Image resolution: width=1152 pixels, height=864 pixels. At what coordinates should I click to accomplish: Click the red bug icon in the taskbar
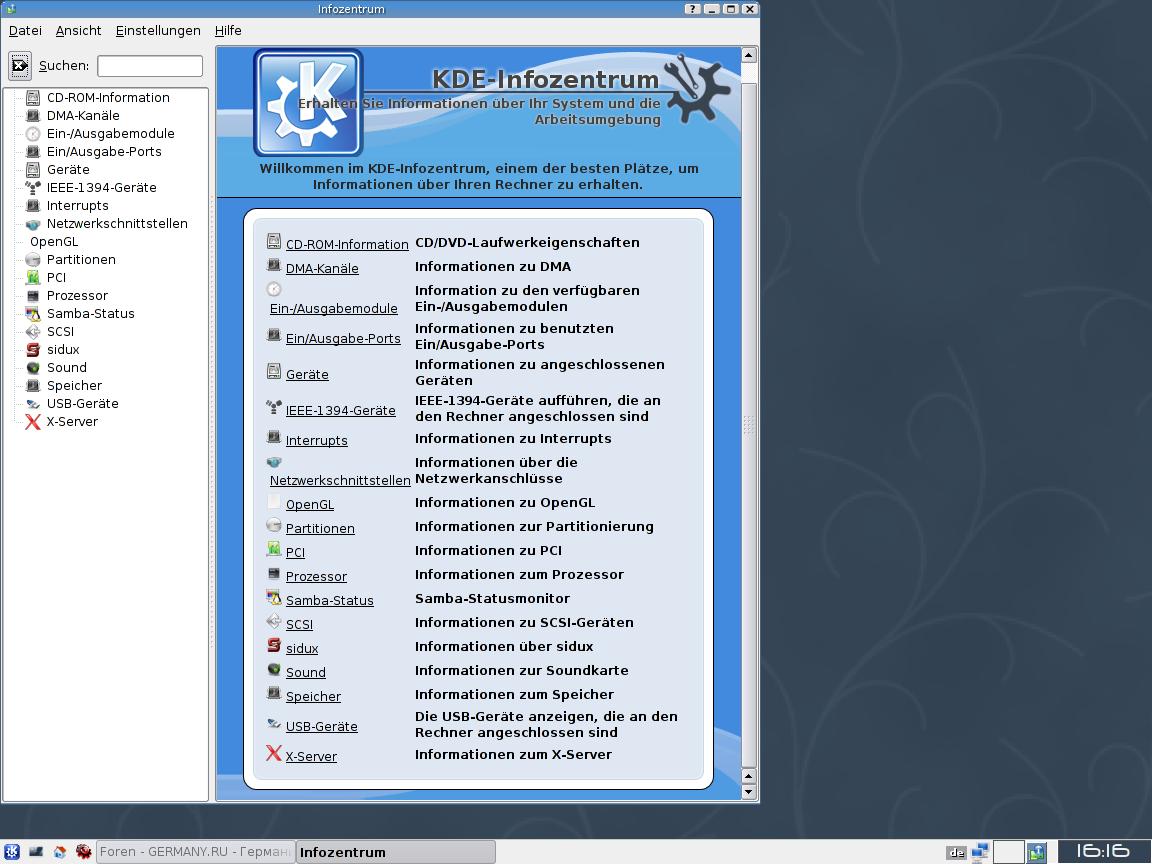coord(84,852)
